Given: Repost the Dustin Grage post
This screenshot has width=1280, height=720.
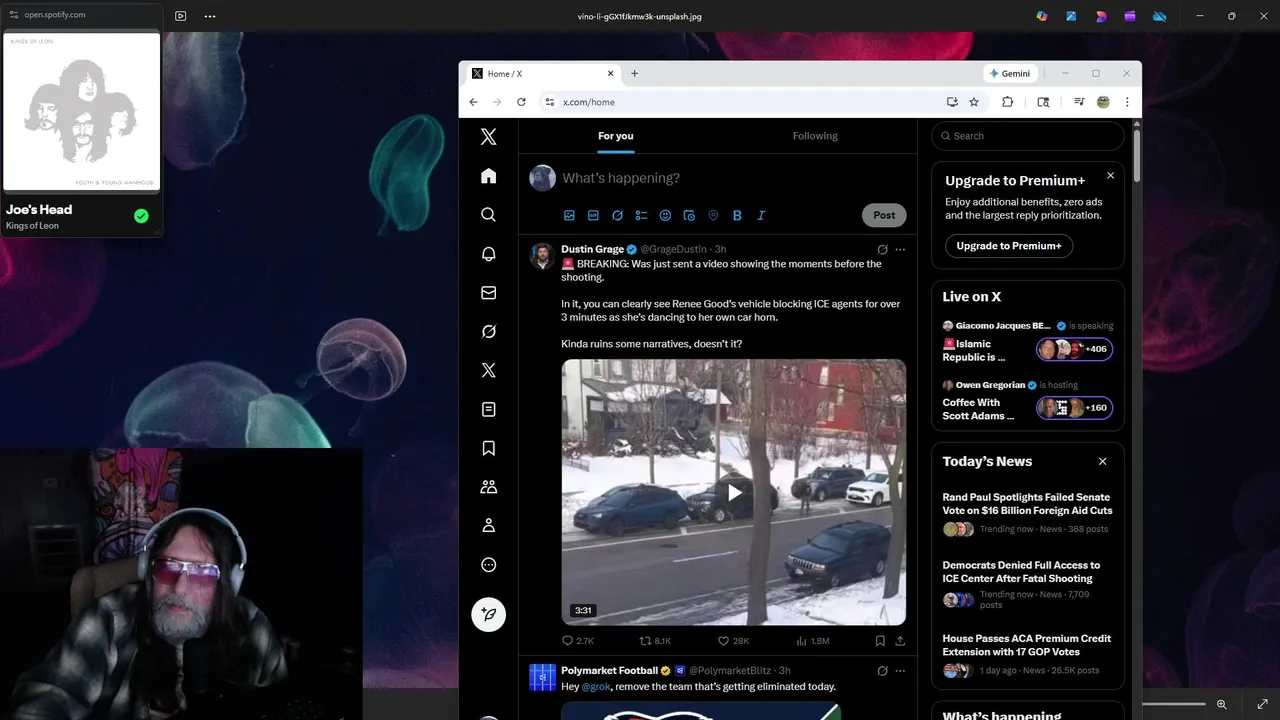Looking at the screenshot, I should [x=655, y=641].
